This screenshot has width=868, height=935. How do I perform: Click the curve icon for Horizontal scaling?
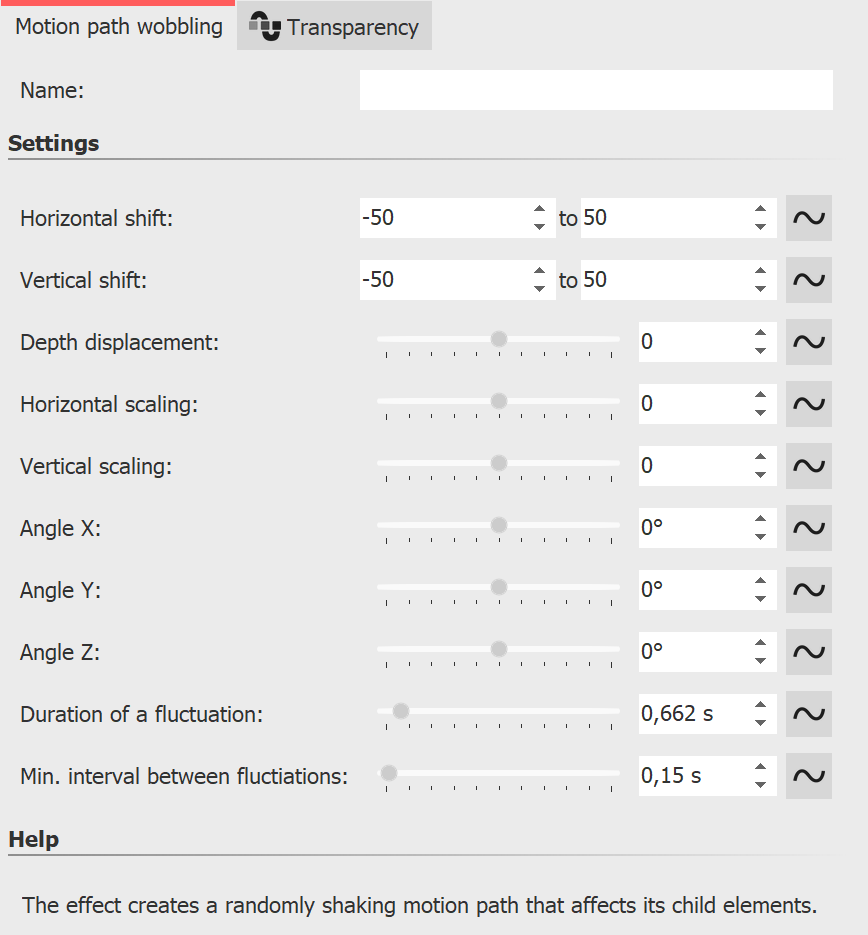coord(808,404)
